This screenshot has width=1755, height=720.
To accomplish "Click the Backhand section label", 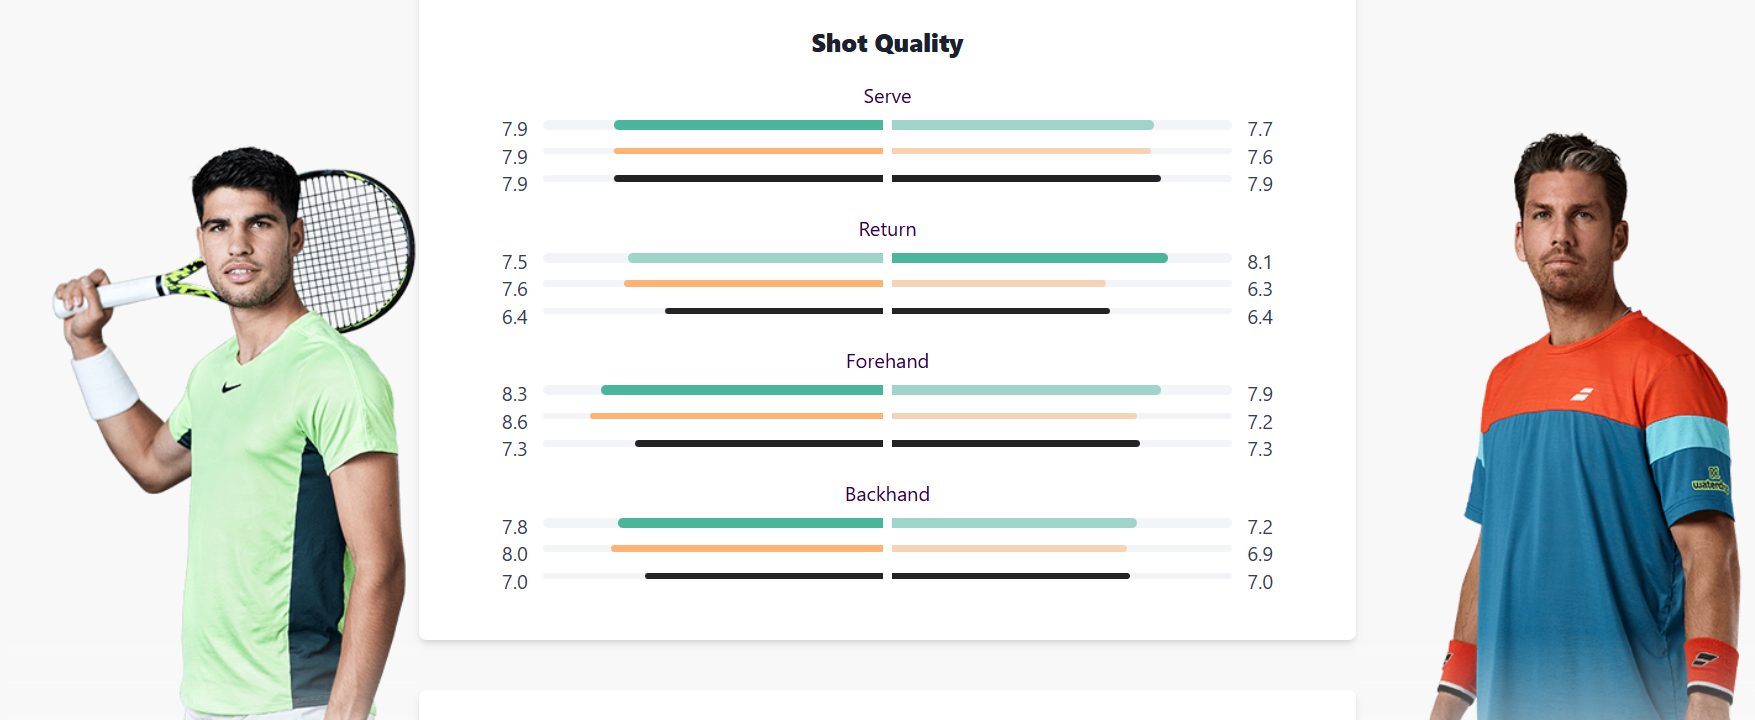I will coord(887,494).
